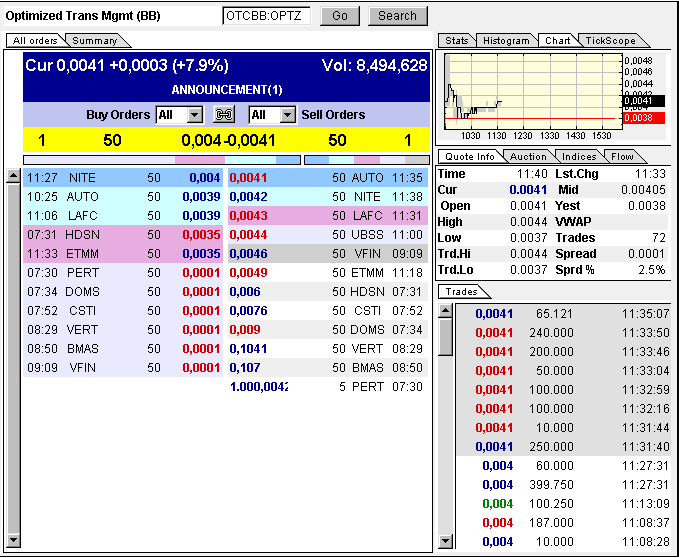Show the Stats tab
Image resolution: width=679 pixels, height=558 pixels.
457,41
